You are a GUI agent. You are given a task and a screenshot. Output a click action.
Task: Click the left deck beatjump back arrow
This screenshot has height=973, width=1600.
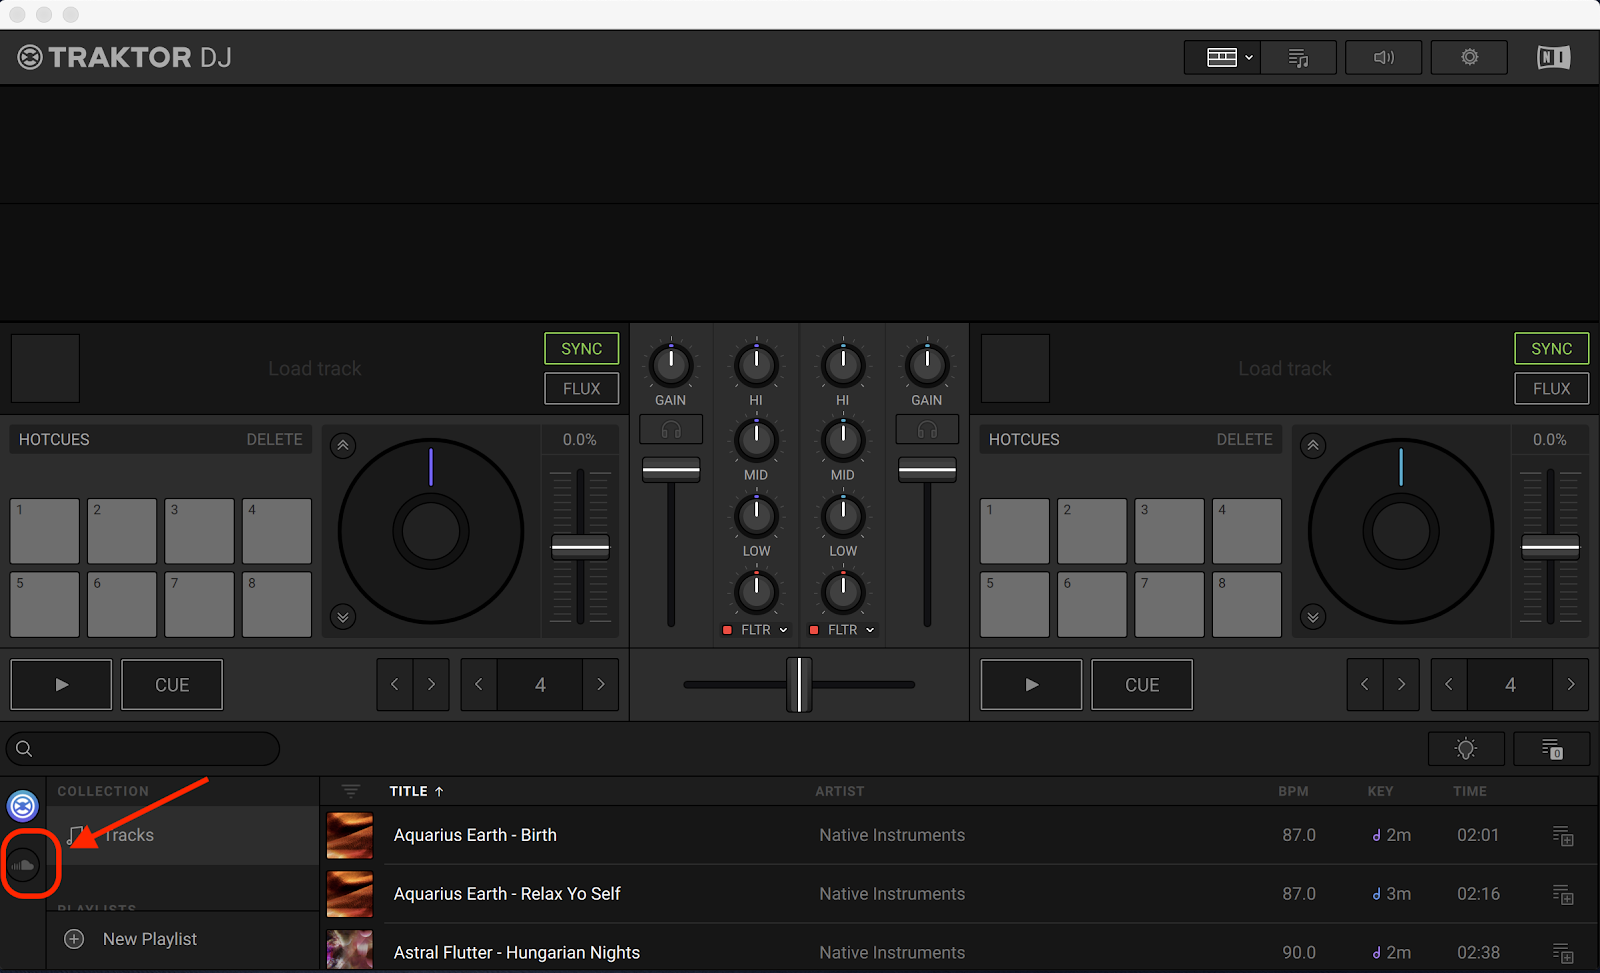[395, 685]
